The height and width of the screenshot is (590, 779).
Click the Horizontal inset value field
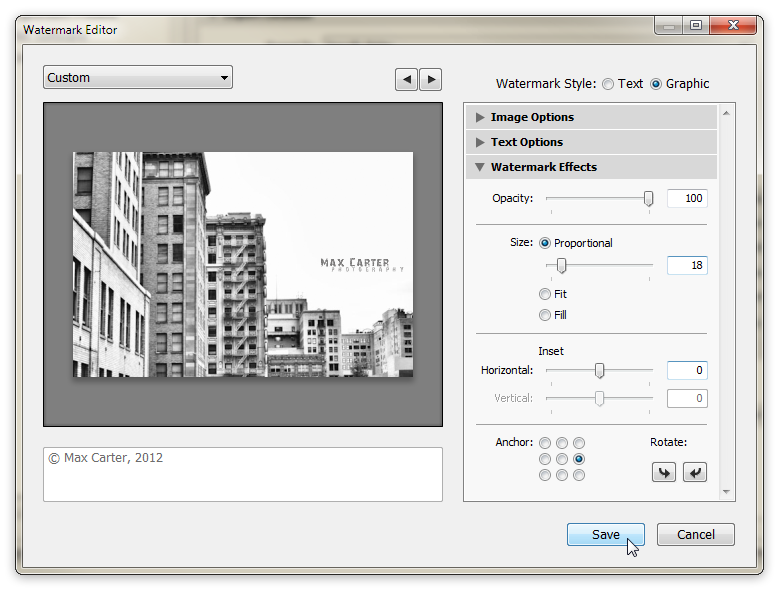point(687,370)
